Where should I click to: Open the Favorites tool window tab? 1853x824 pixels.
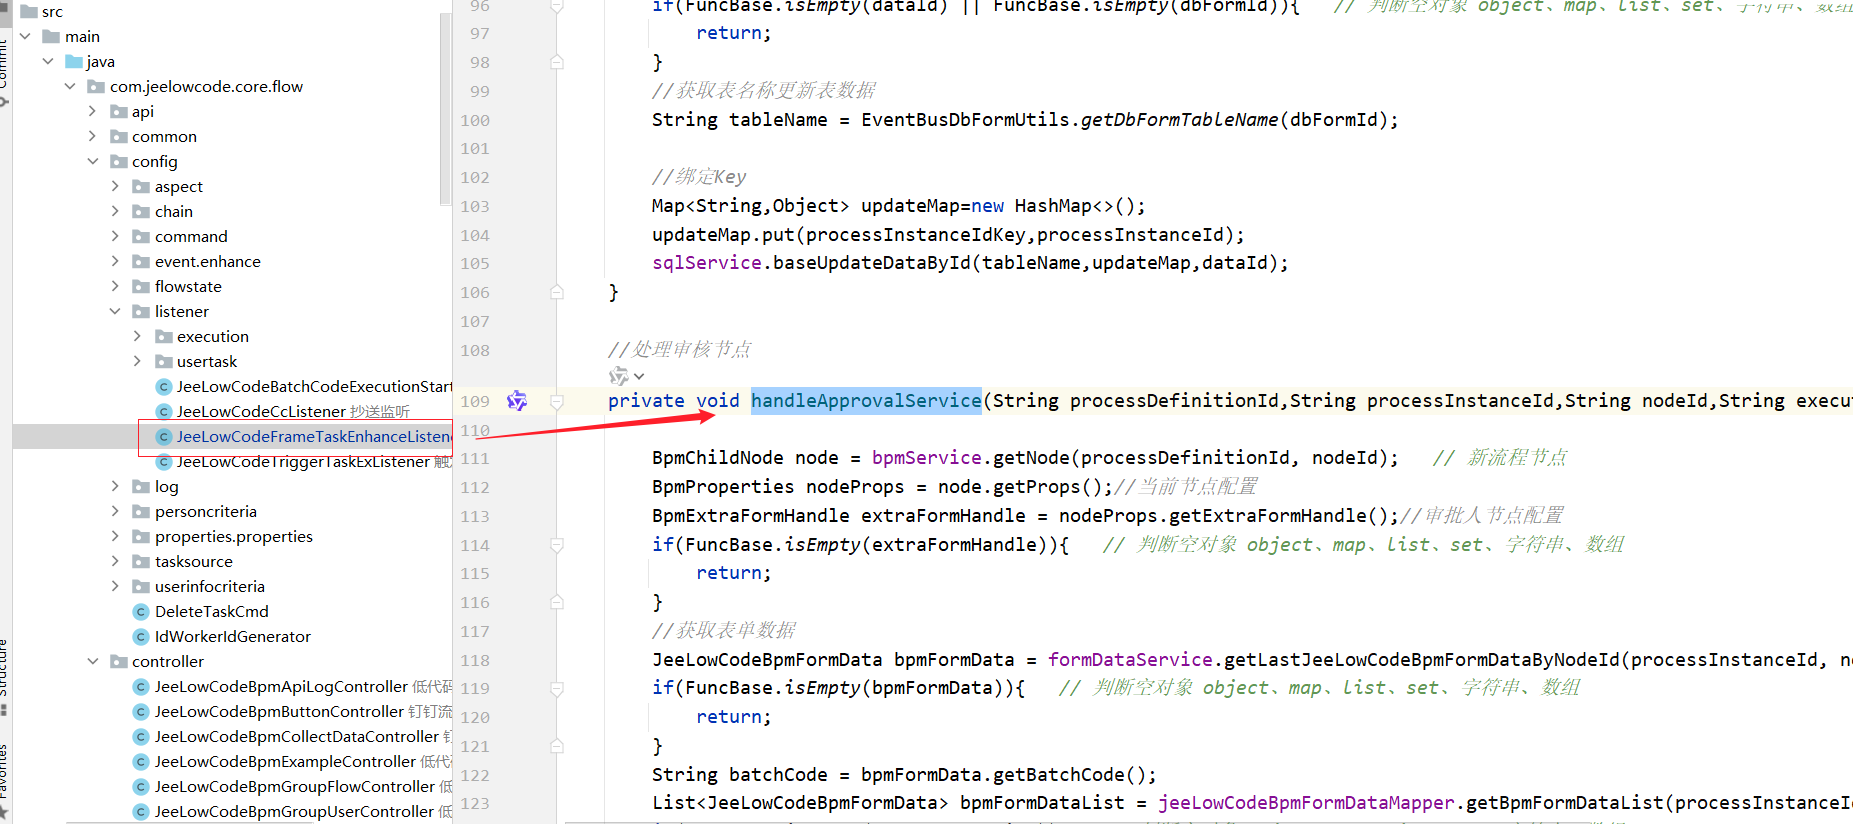pos(4,770)
